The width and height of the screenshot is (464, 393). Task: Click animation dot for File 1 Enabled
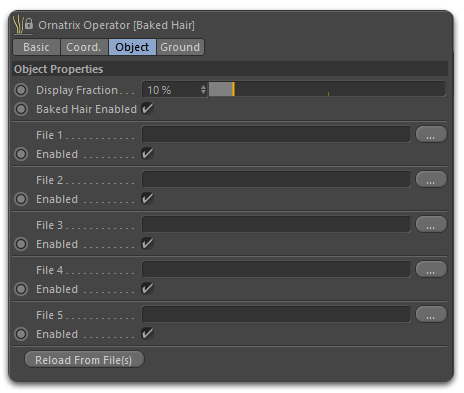click(x=21, y=154)
